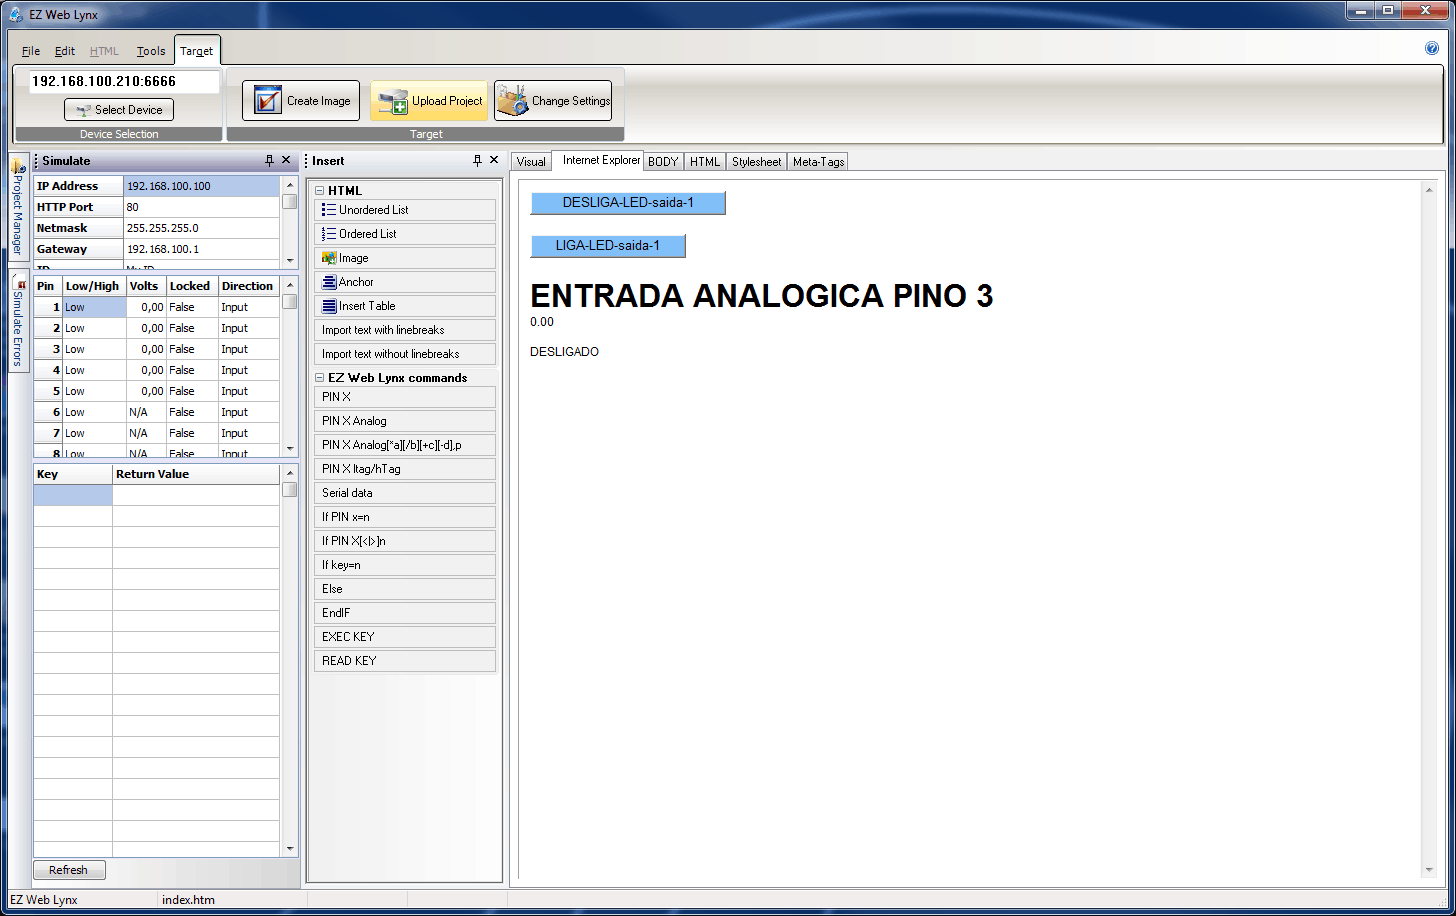Open the Simulate panel options grip
This screenshot has width=1456, height=916.
coord(37,161)
